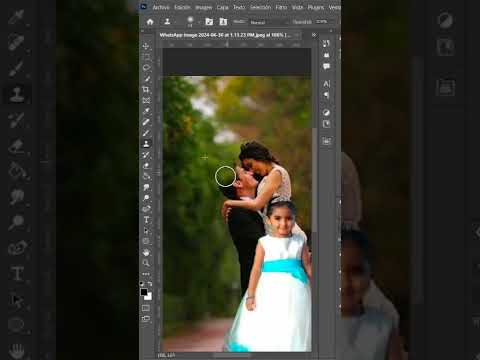Open the Selección menu
The height and width of the screenshot is (360, 480).
[x=260, y=7]
